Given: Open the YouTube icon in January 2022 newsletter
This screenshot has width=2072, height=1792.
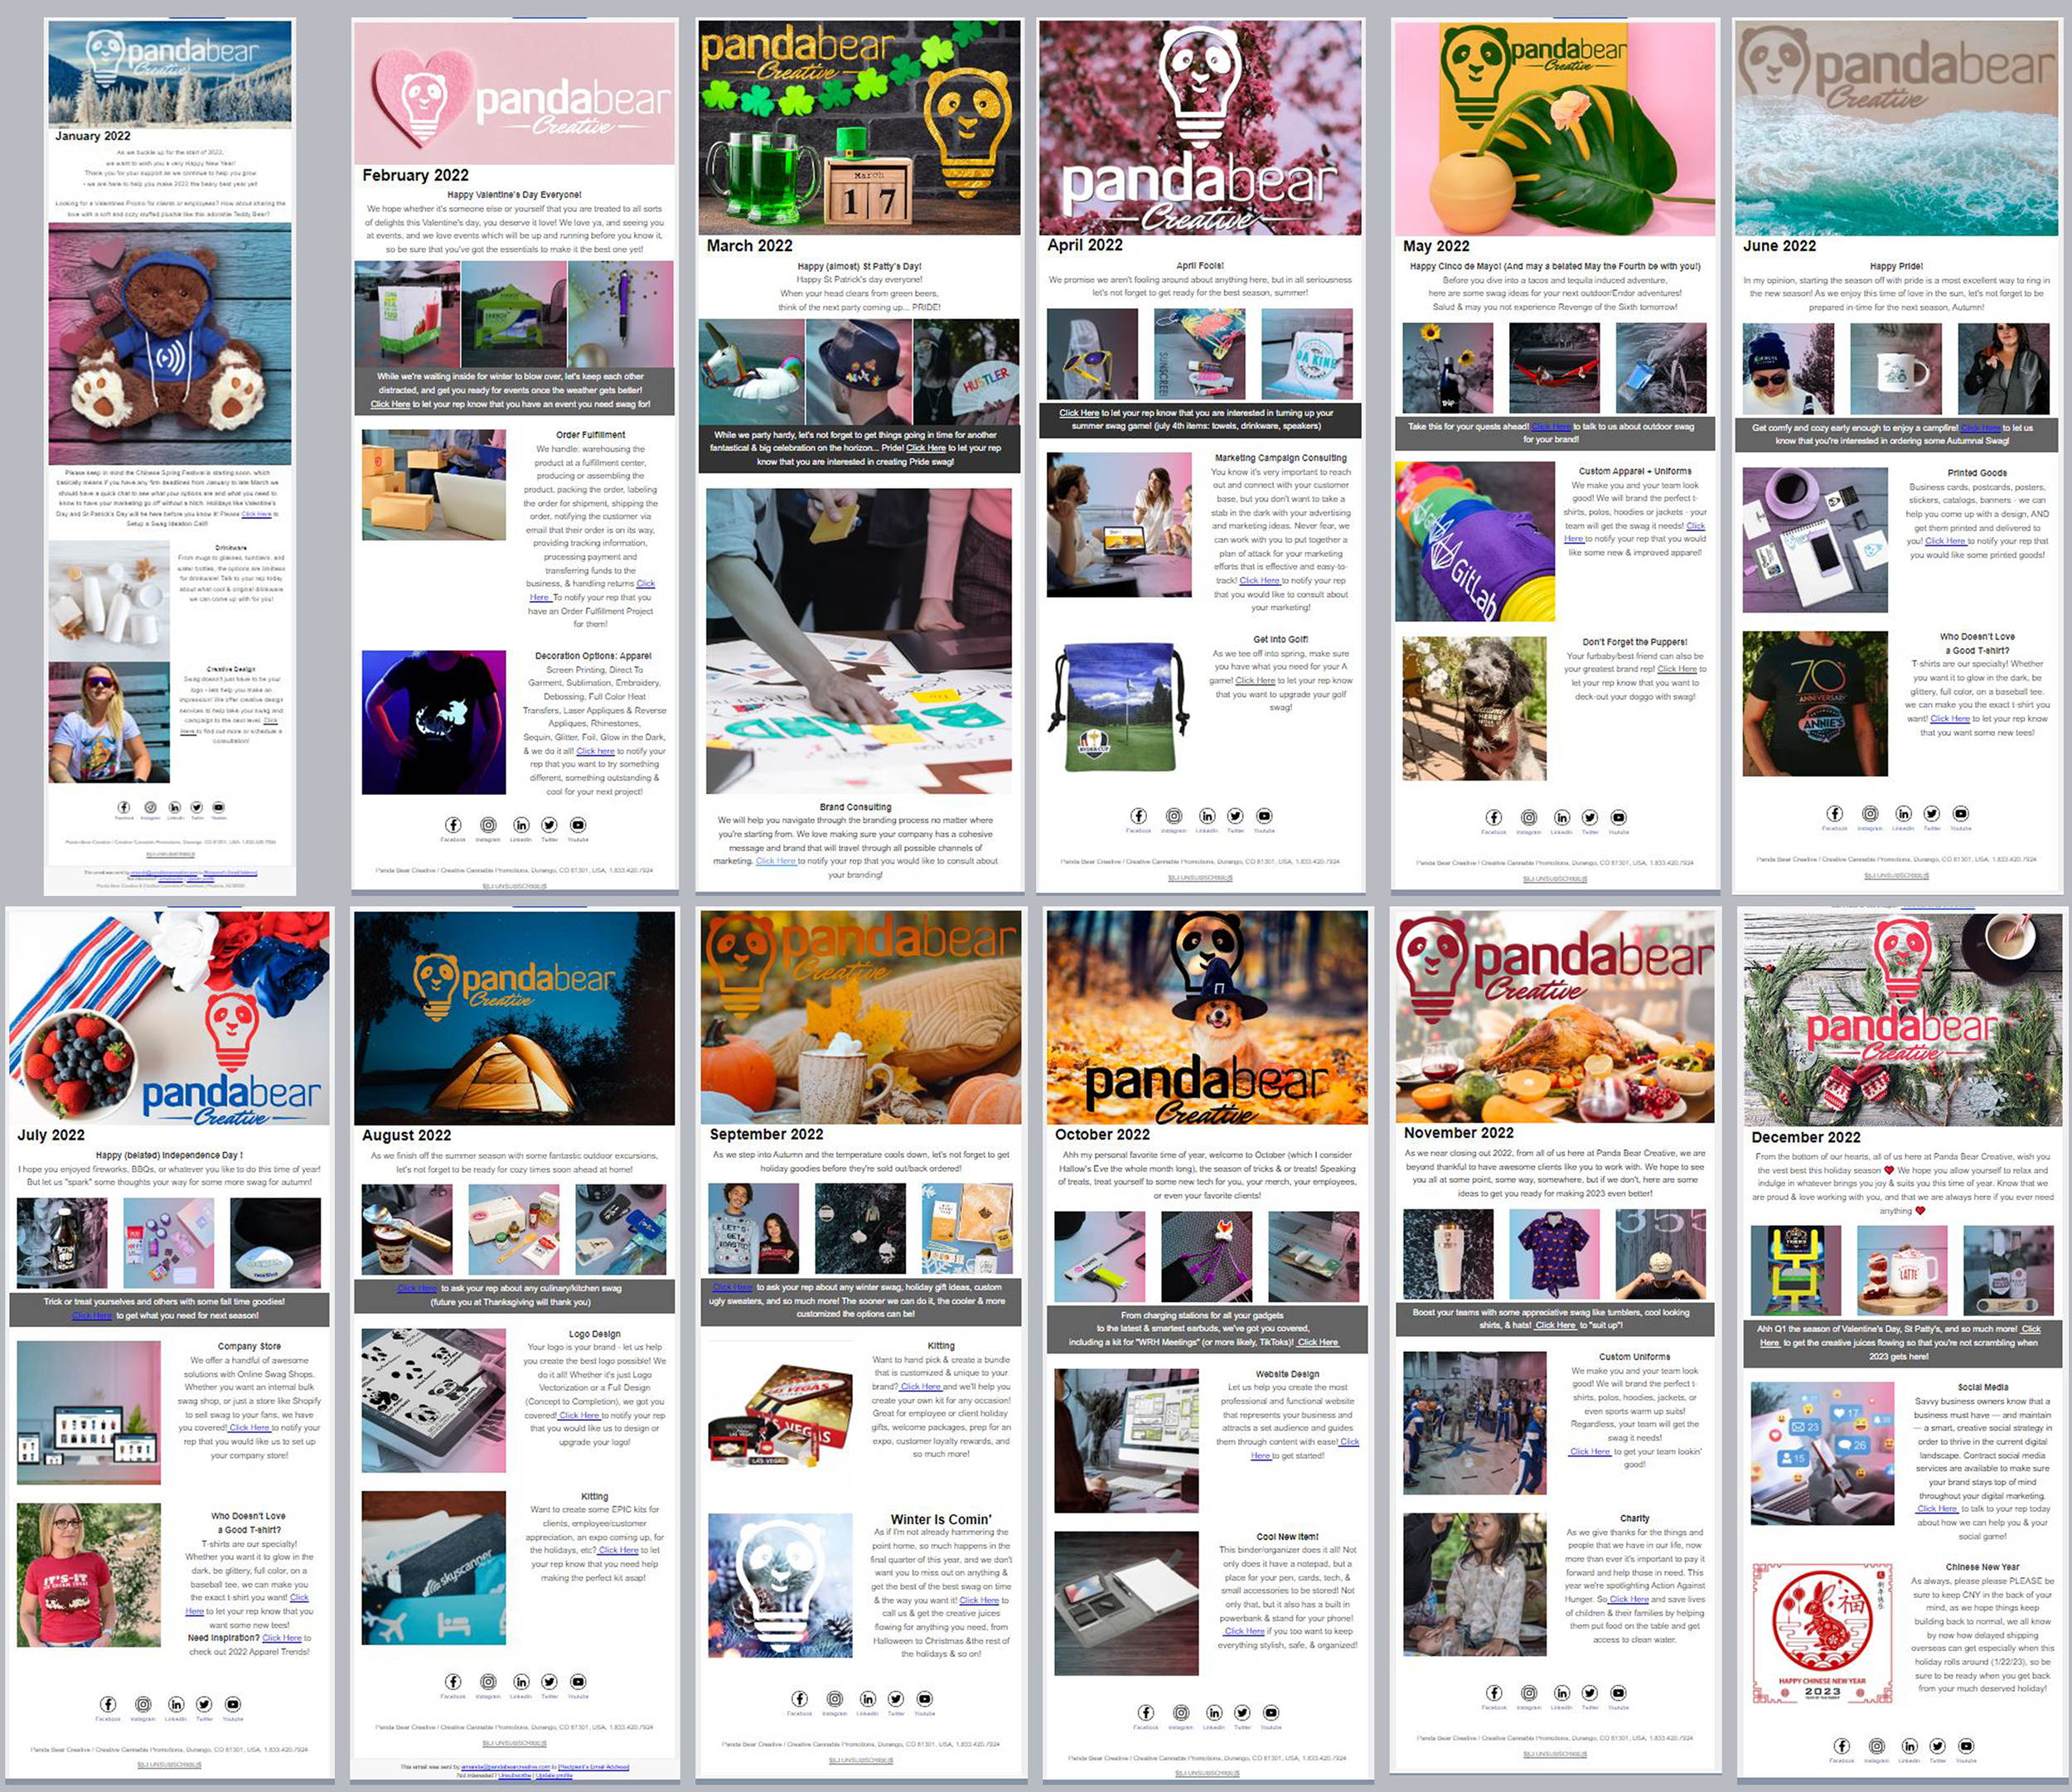Looking at the screenshot, I should pos(219,807).
